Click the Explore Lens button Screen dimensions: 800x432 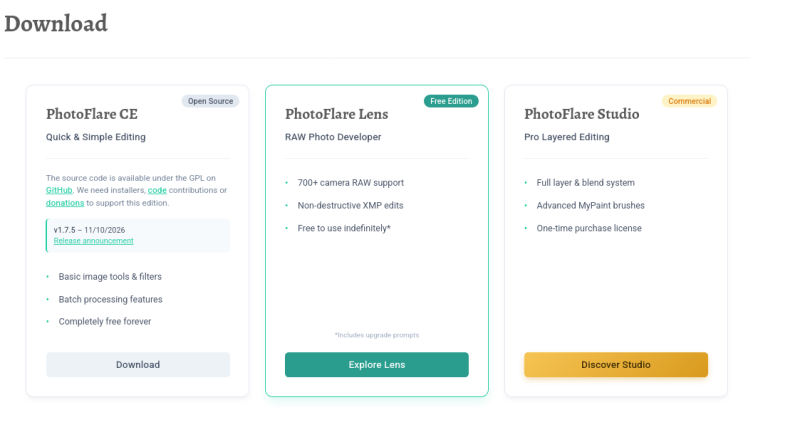[x=377, y=365]
